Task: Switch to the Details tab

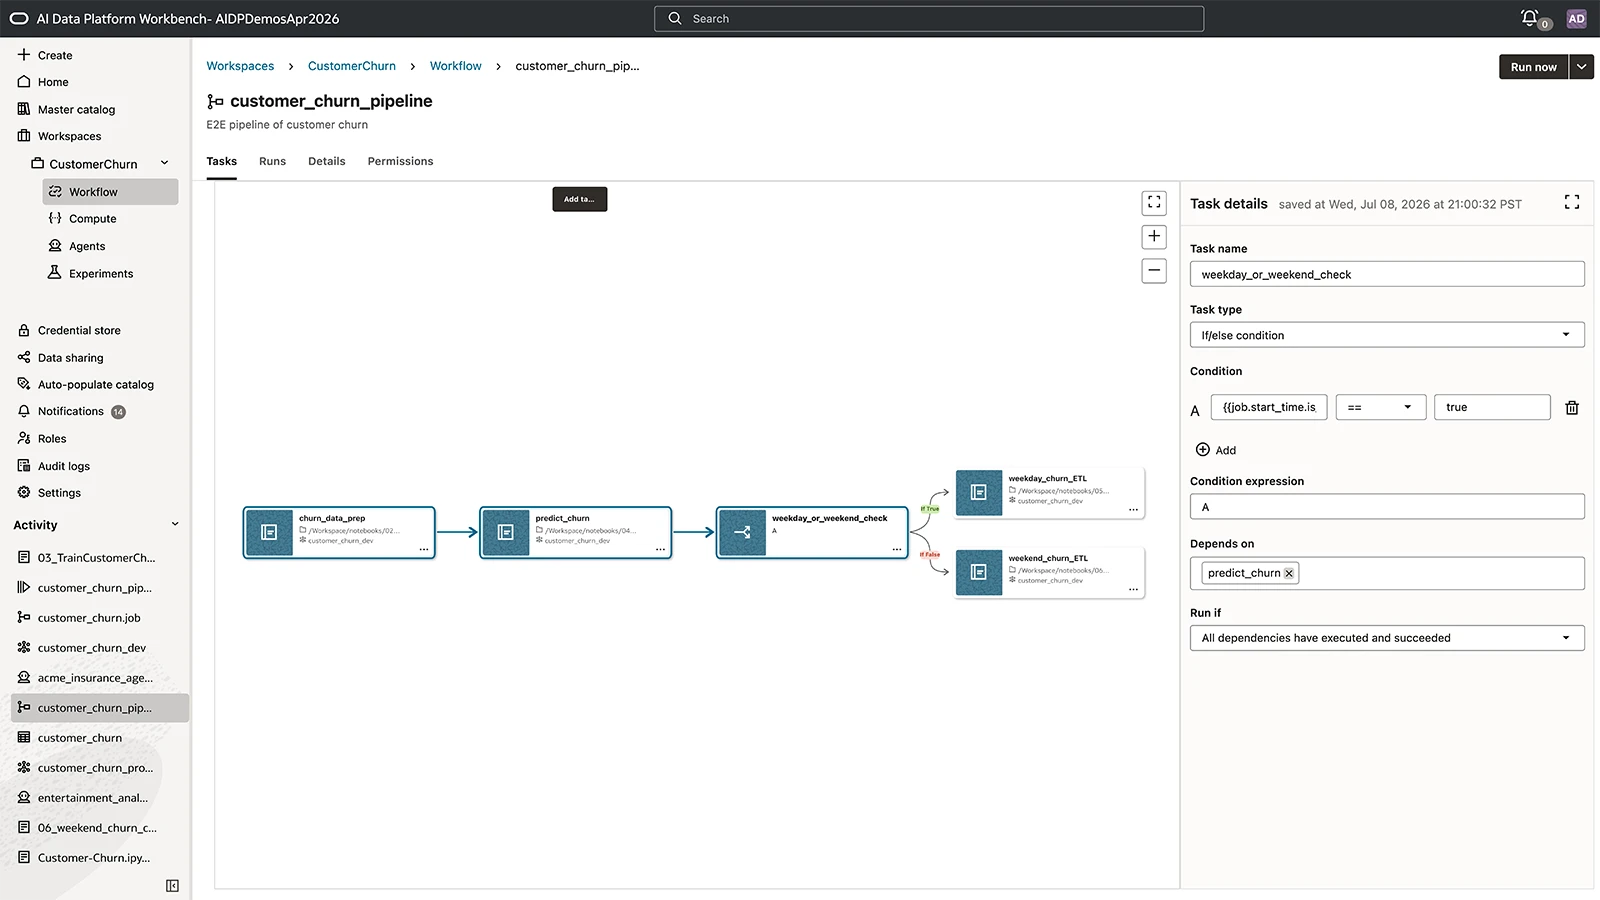Action: pos(327,161)
